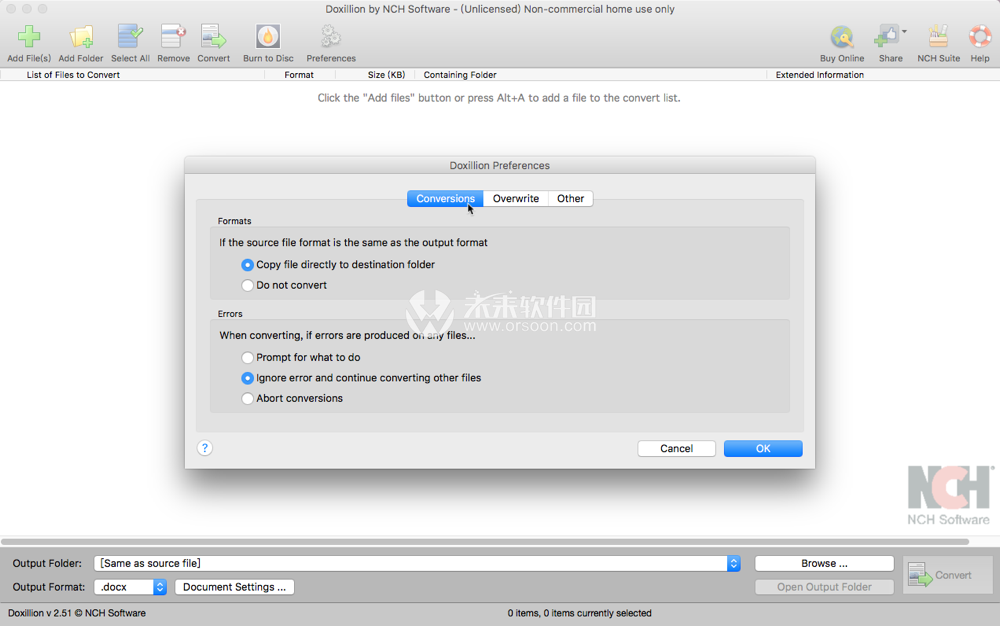Expand the Output Folder dropdown arrow
Screen dimensions: 1000x626
[x=733, y=564]
